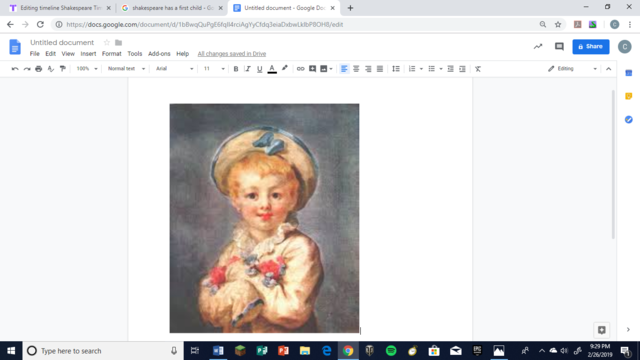Click the Windows Start button
This screenshot has height=360, width=640.
(x=11, y=351)
